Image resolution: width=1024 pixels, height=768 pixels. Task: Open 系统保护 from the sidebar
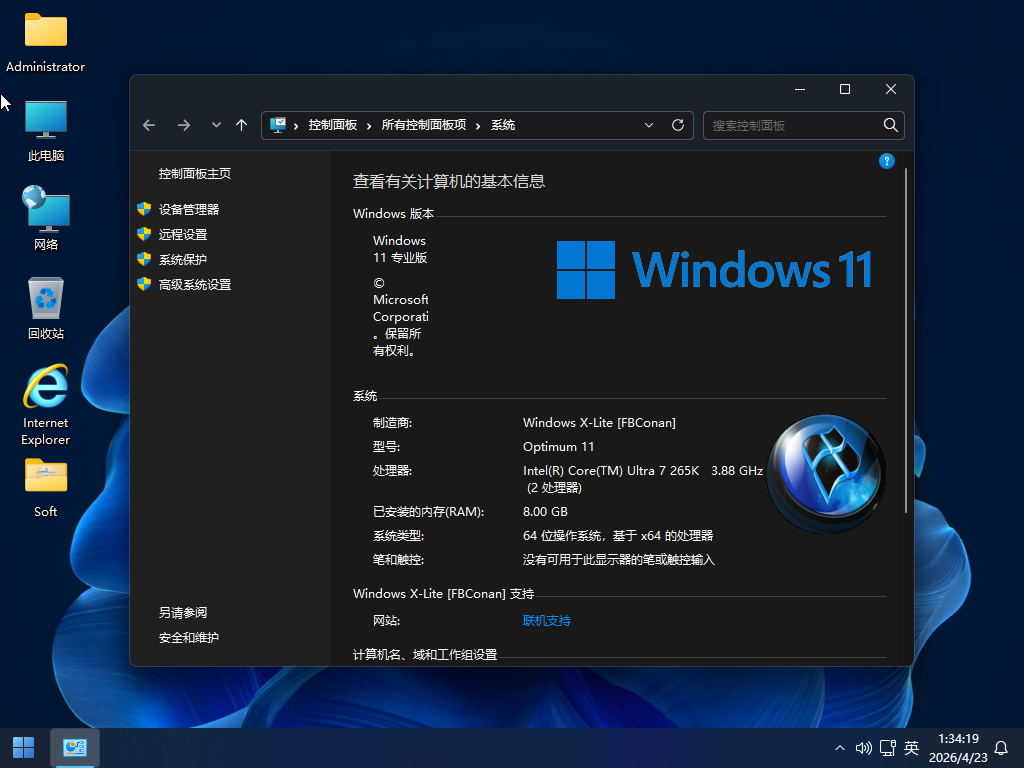[x=183, y=259]
